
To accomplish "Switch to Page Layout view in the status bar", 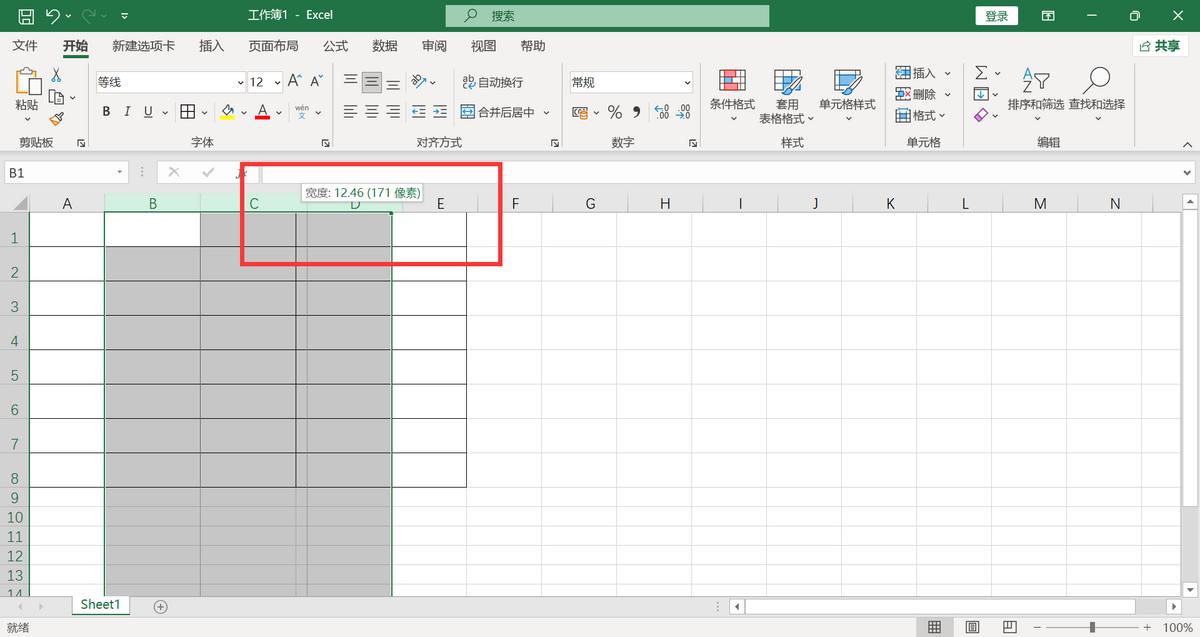I will click(971, 627).
